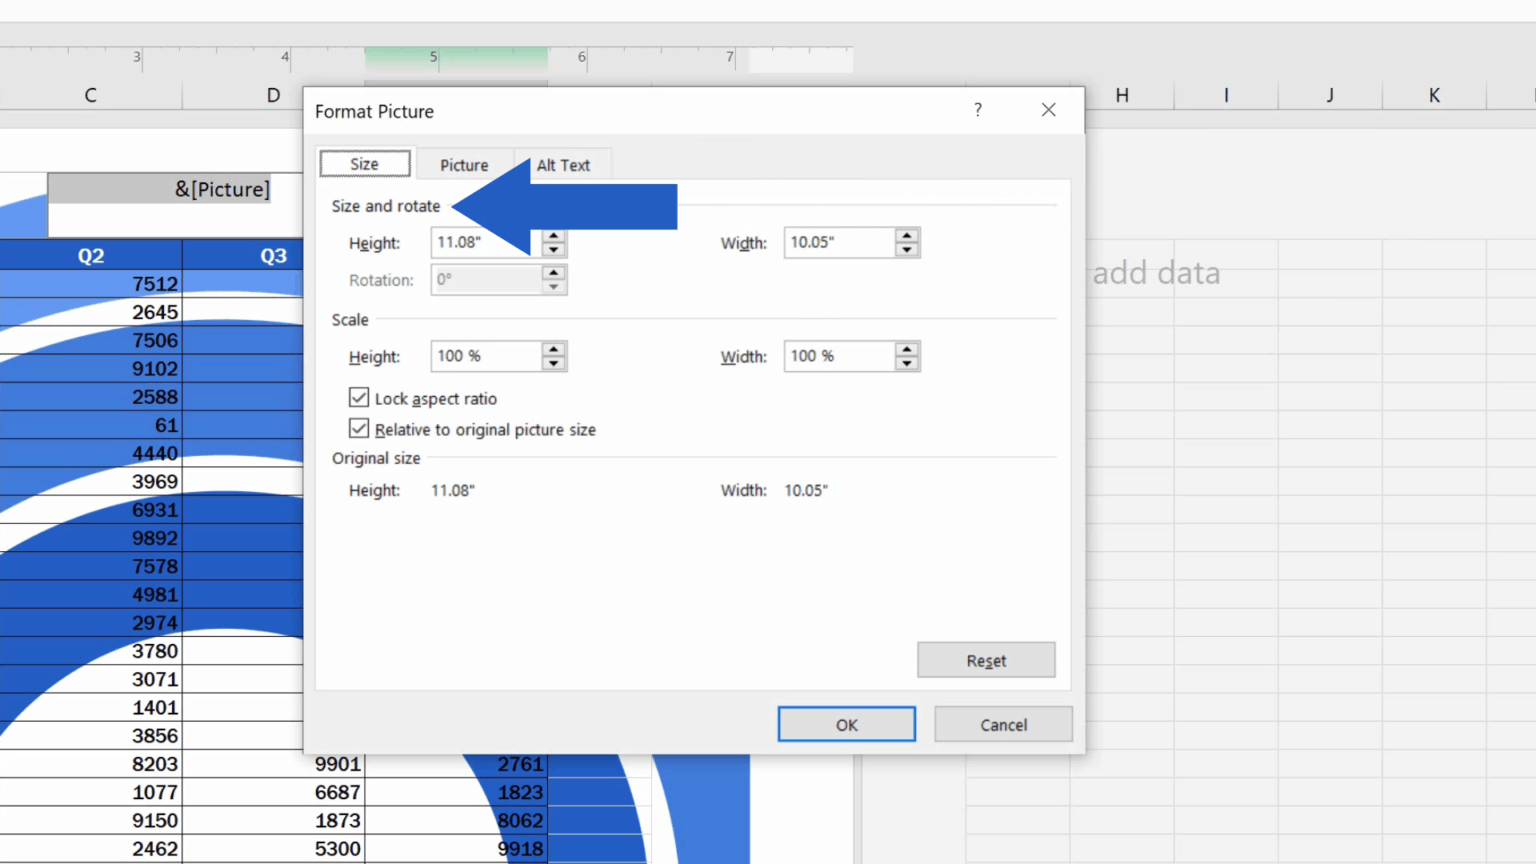Uncheck Lock aspect ratio
The width and height of the screenshot is (1536, 864).
click(358, 398)
